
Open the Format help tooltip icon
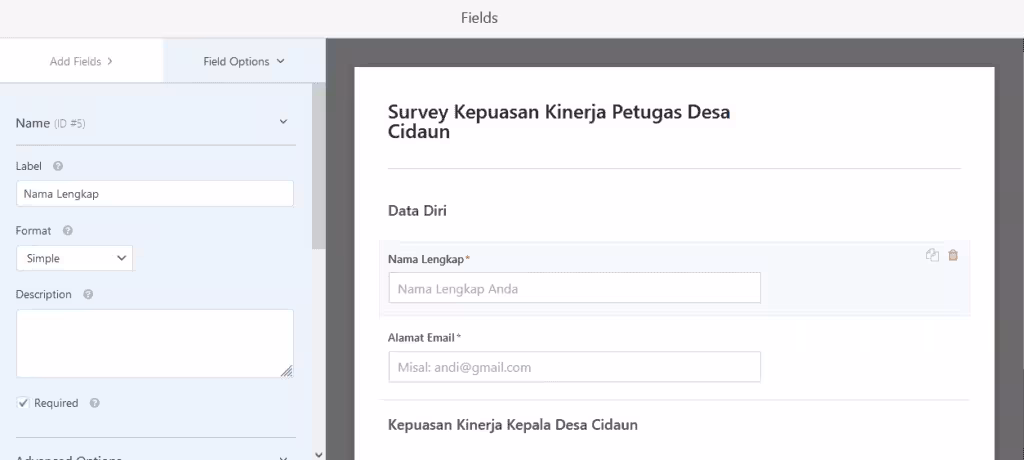coord(67,231)
